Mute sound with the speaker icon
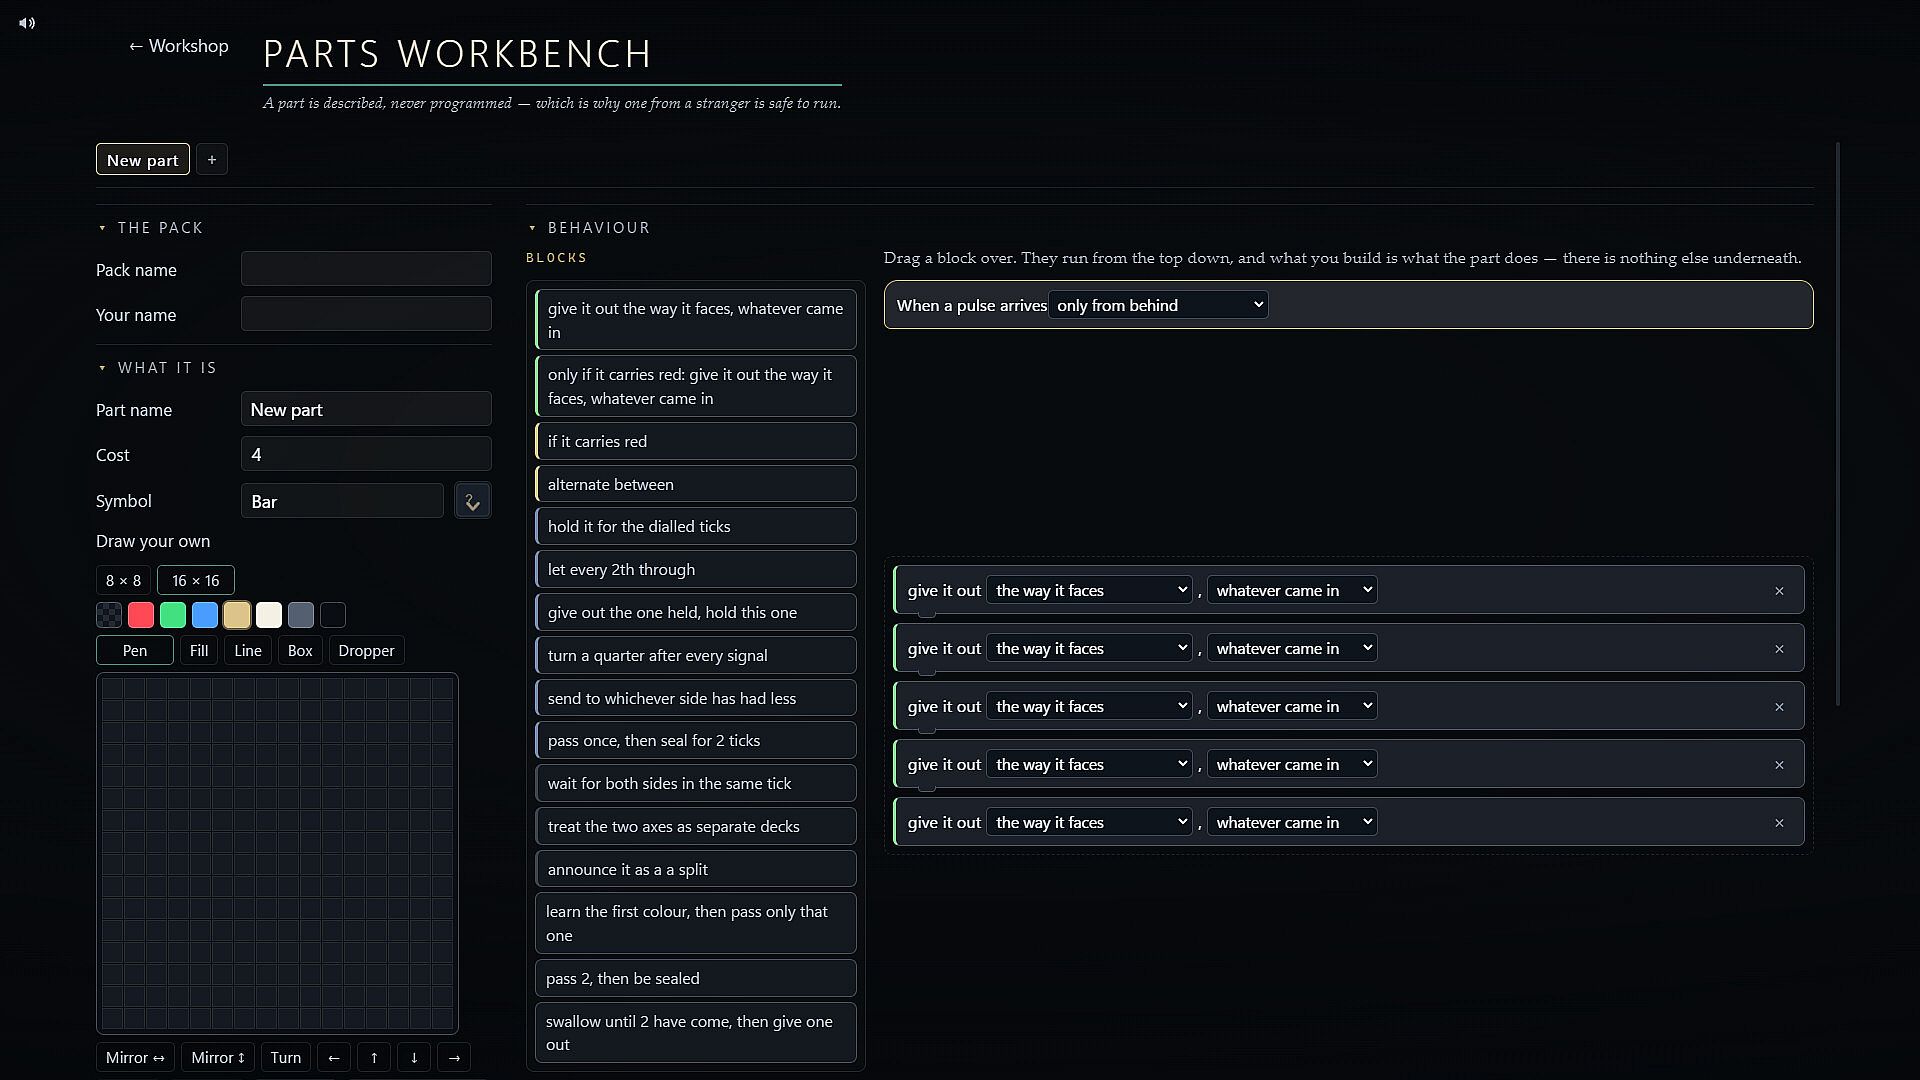 [x=27, y=23]
